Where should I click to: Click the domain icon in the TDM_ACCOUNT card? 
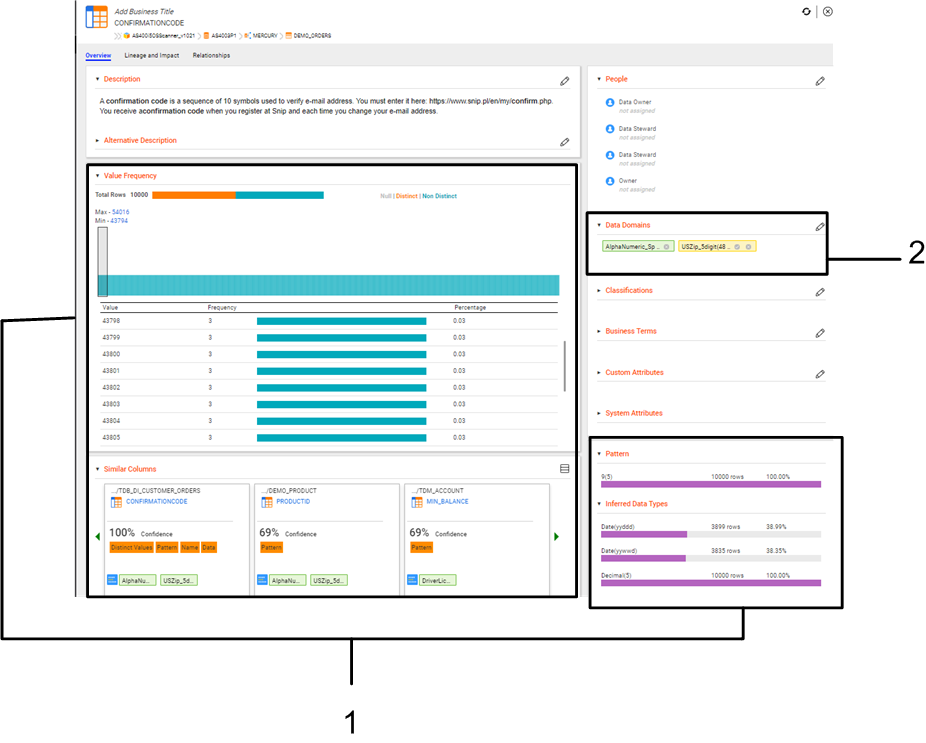[x=412, y=580]
